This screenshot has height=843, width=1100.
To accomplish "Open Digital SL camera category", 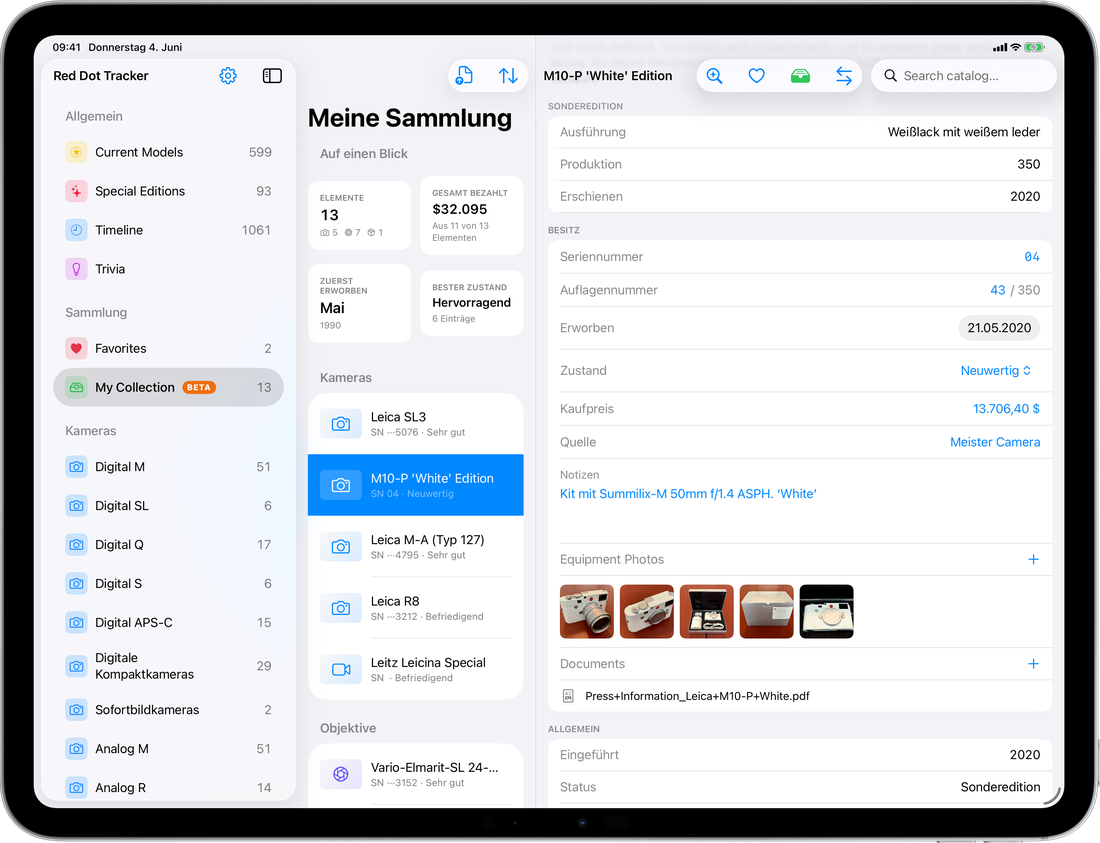I will pos(168,506).
